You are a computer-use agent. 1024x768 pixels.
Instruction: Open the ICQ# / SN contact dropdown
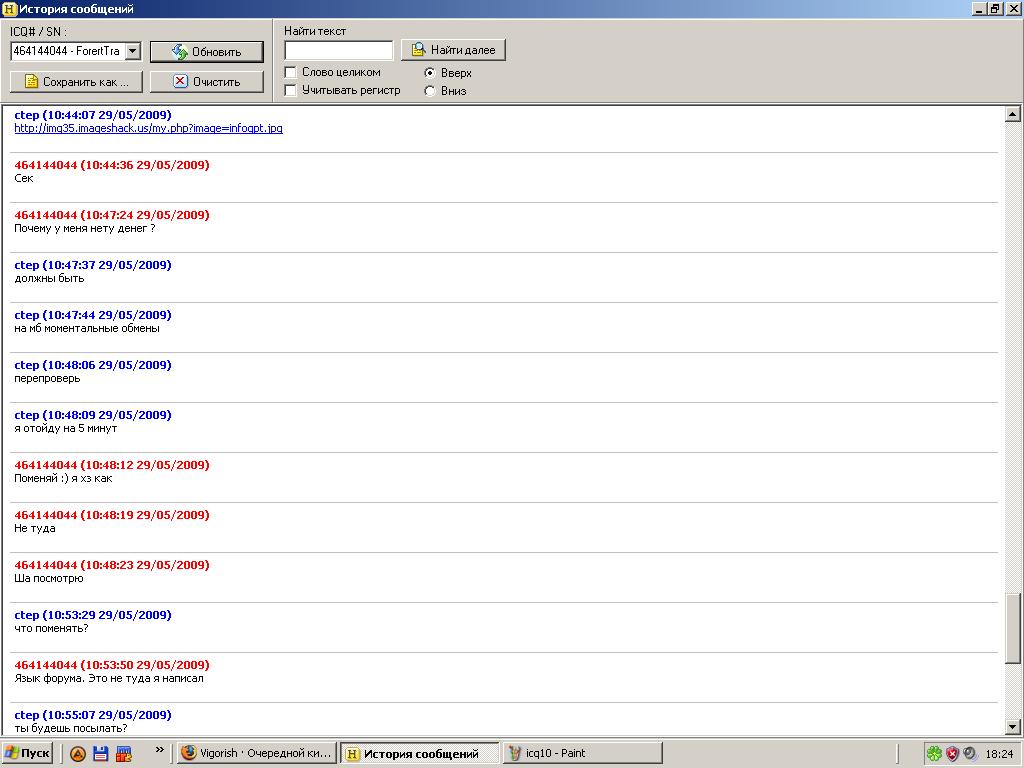pyautogui.click(x=133, y=51)
